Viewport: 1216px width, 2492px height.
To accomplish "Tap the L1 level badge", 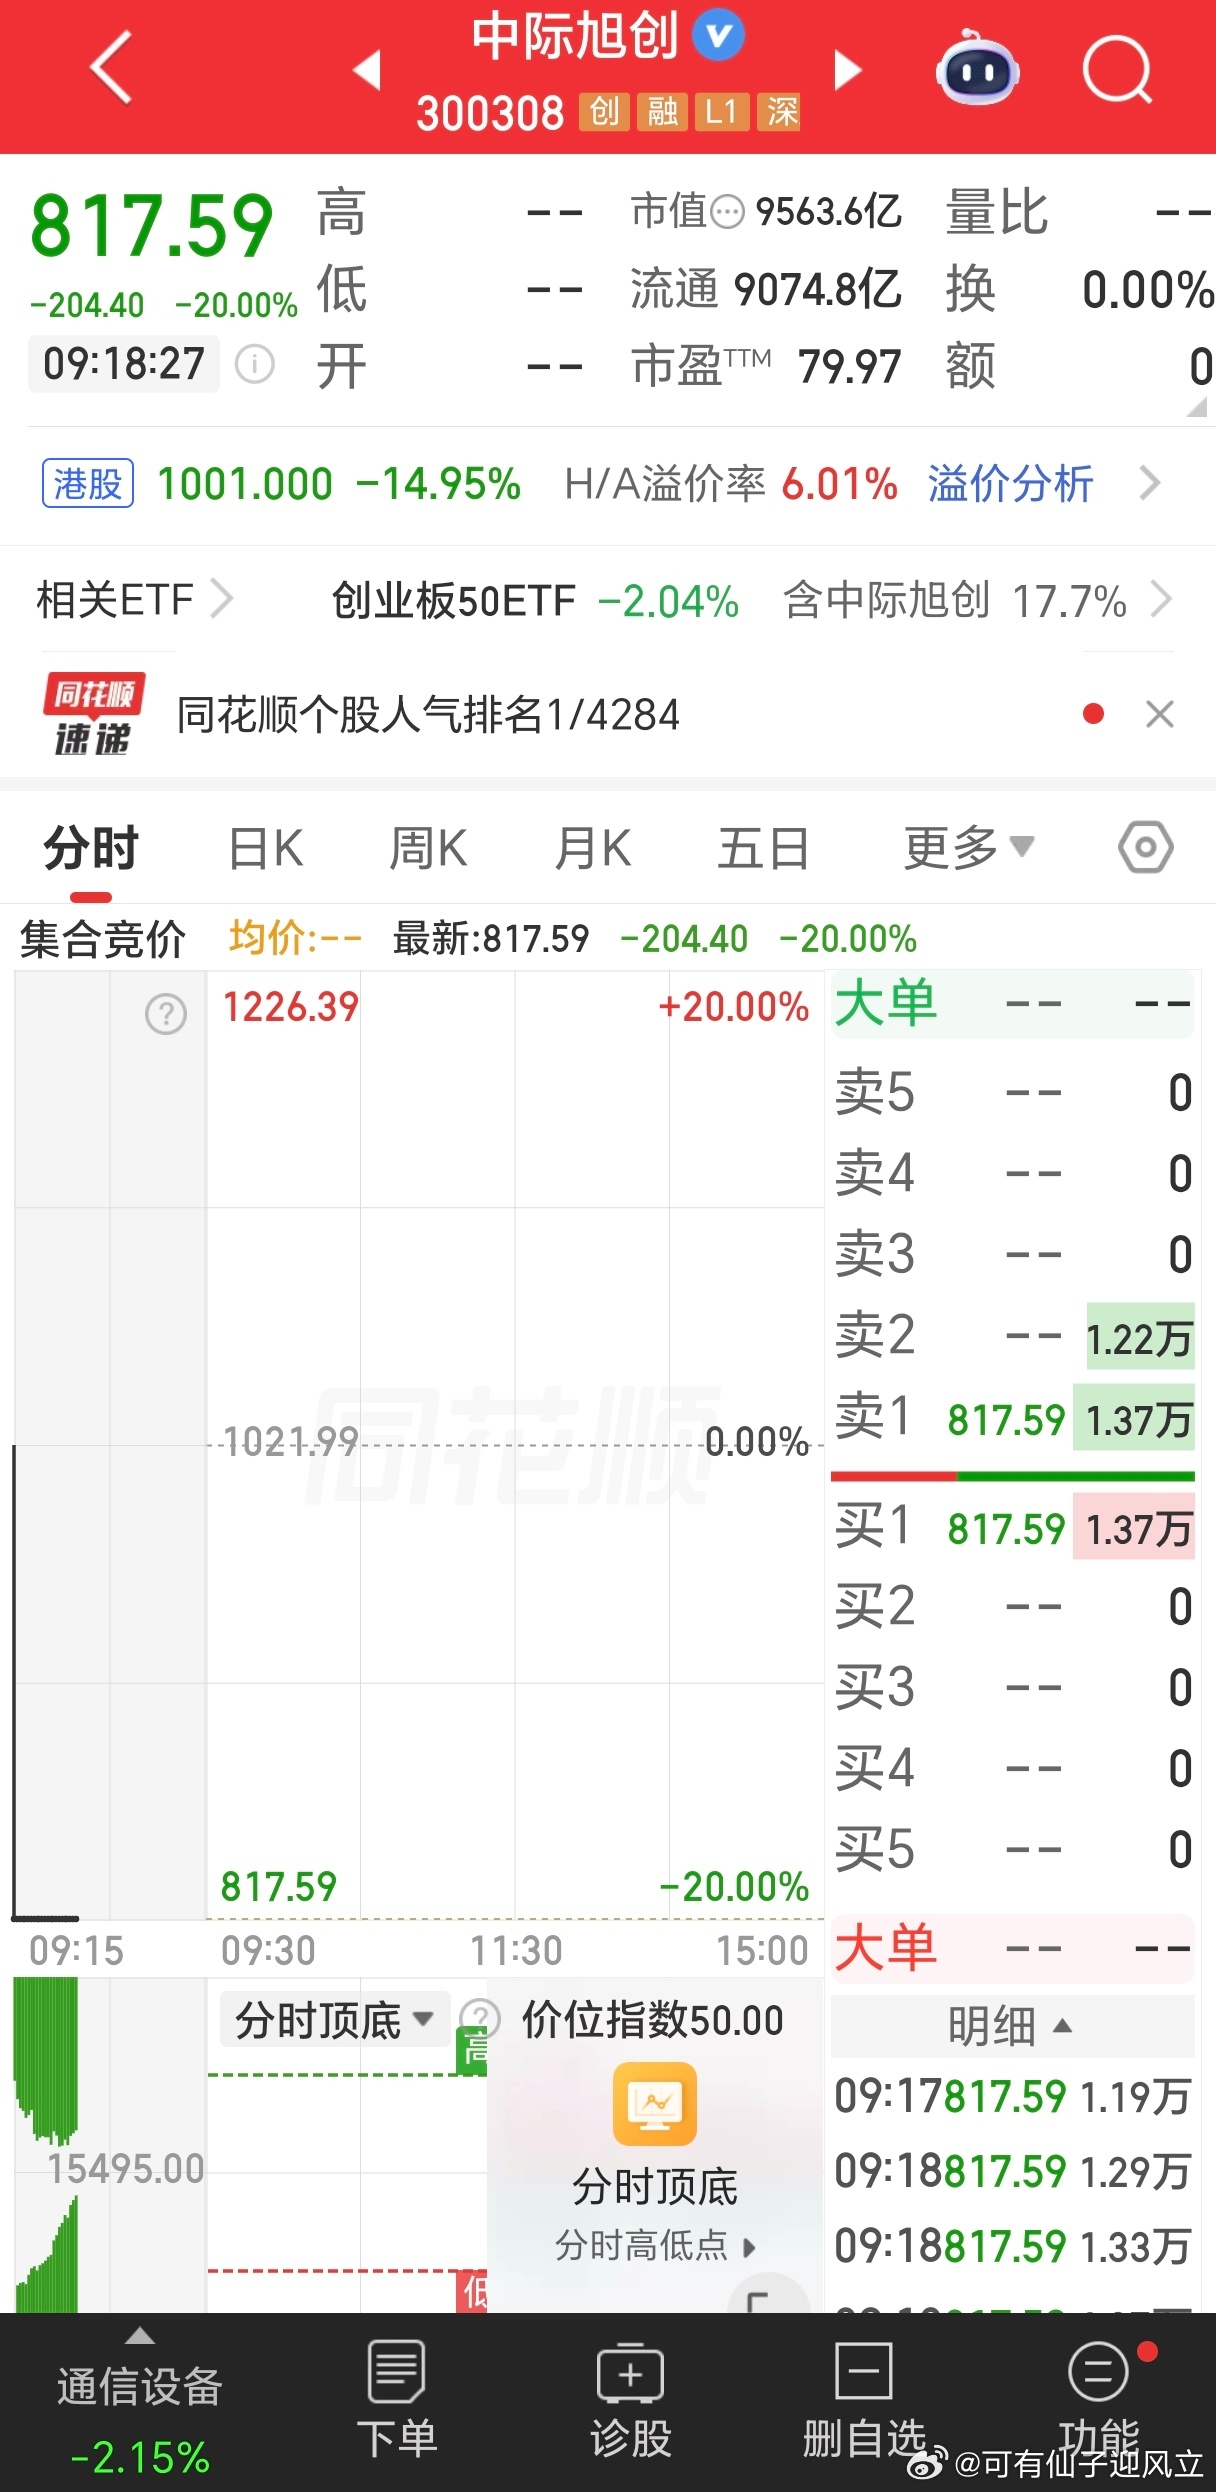I will [722, 112].
